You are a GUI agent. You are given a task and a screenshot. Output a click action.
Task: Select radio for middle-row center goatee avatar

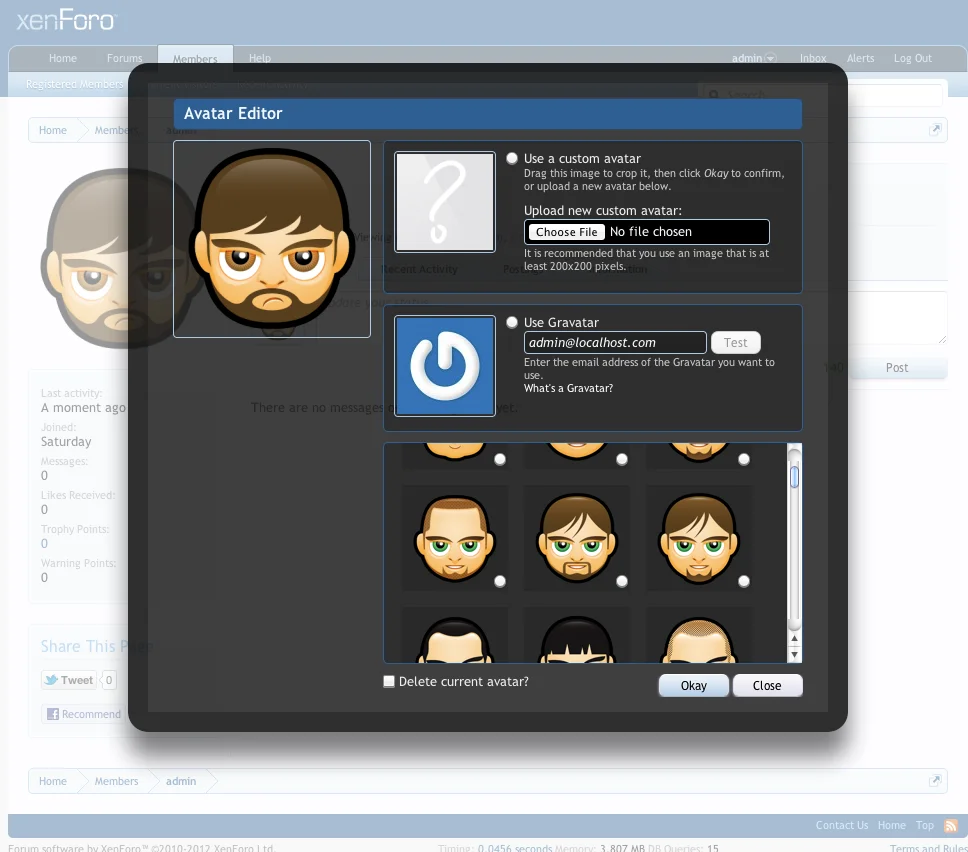click(x=622, y=581)
